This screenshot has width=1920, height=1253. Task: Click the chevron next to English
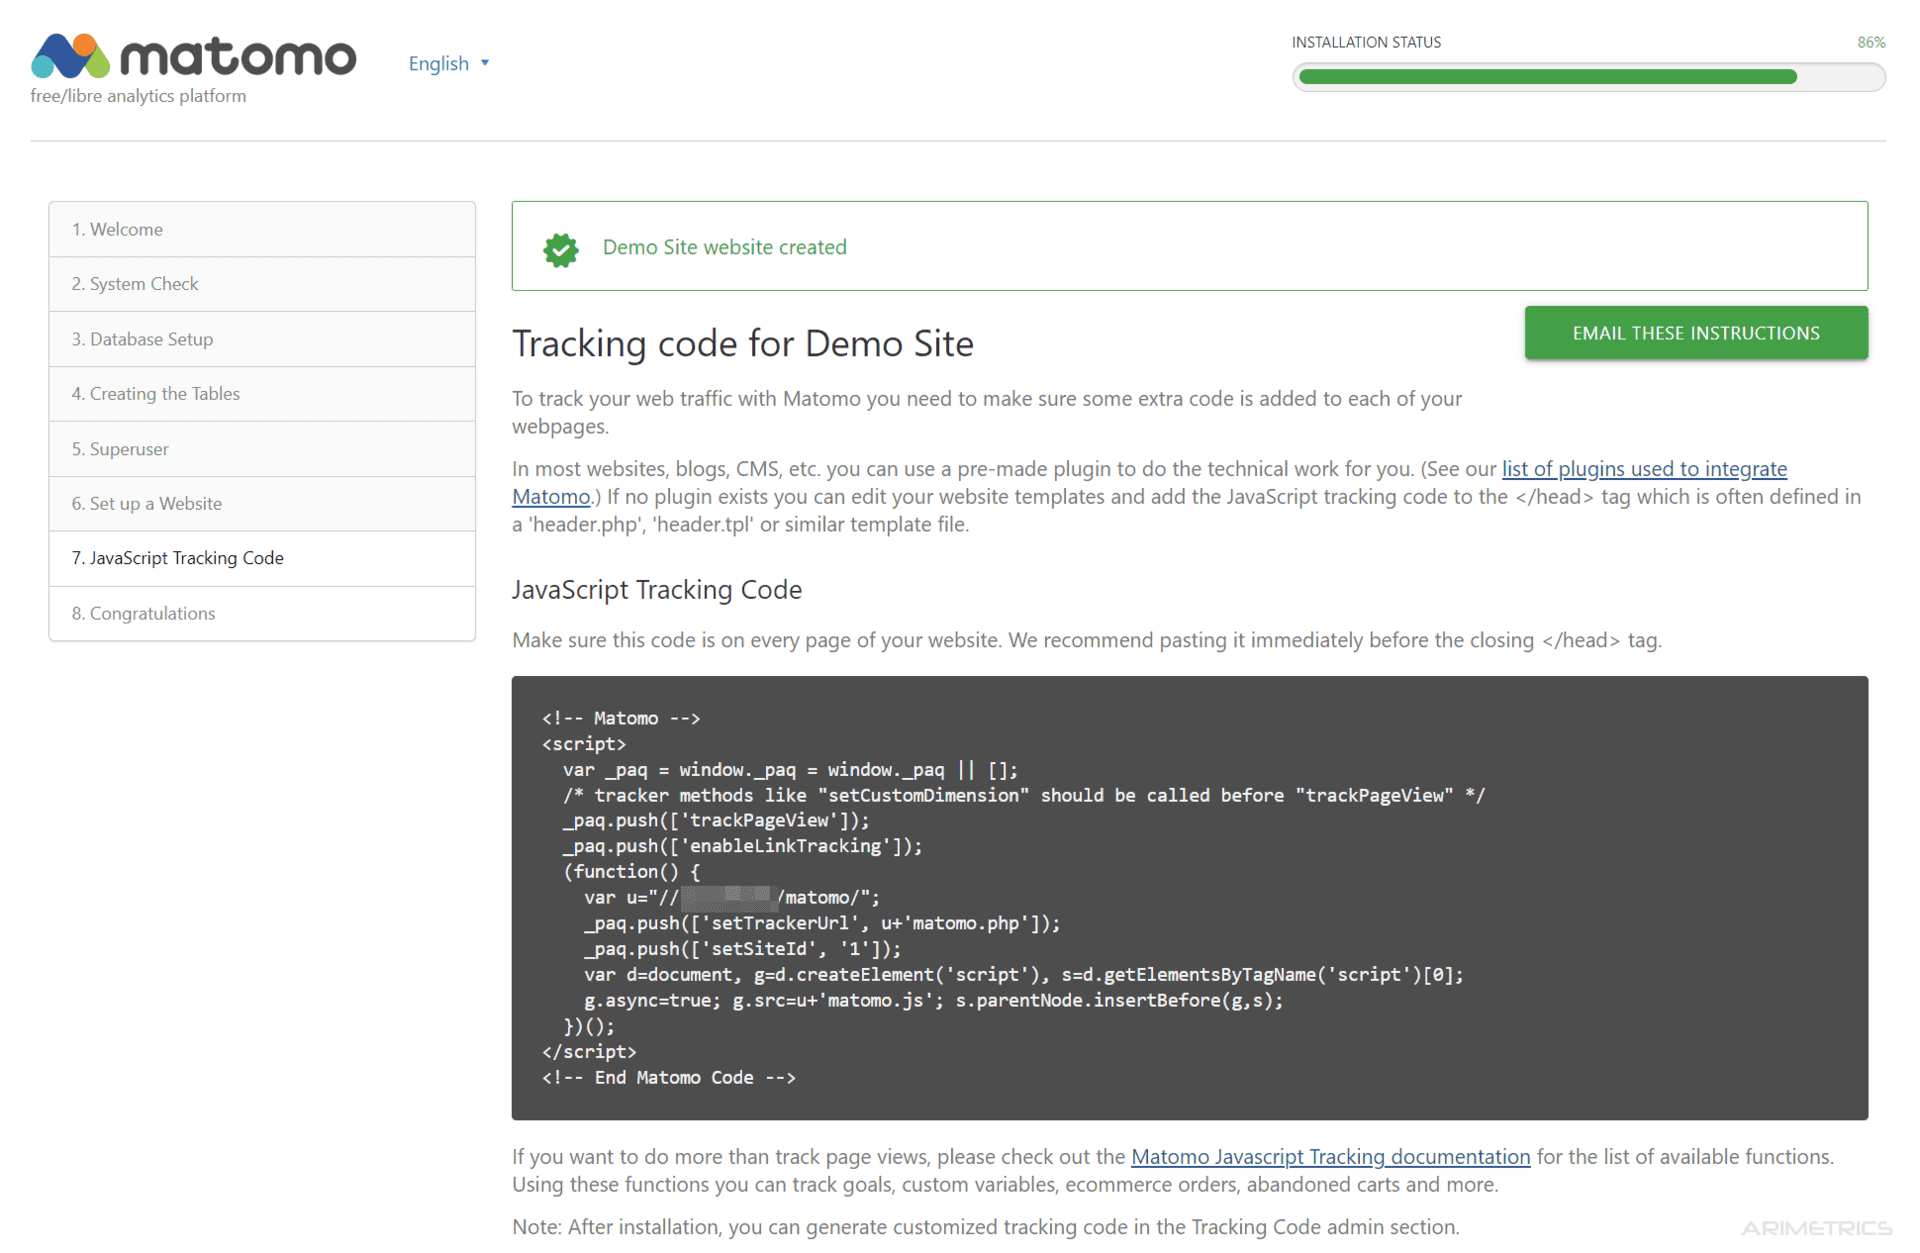(x=485, y=63)
